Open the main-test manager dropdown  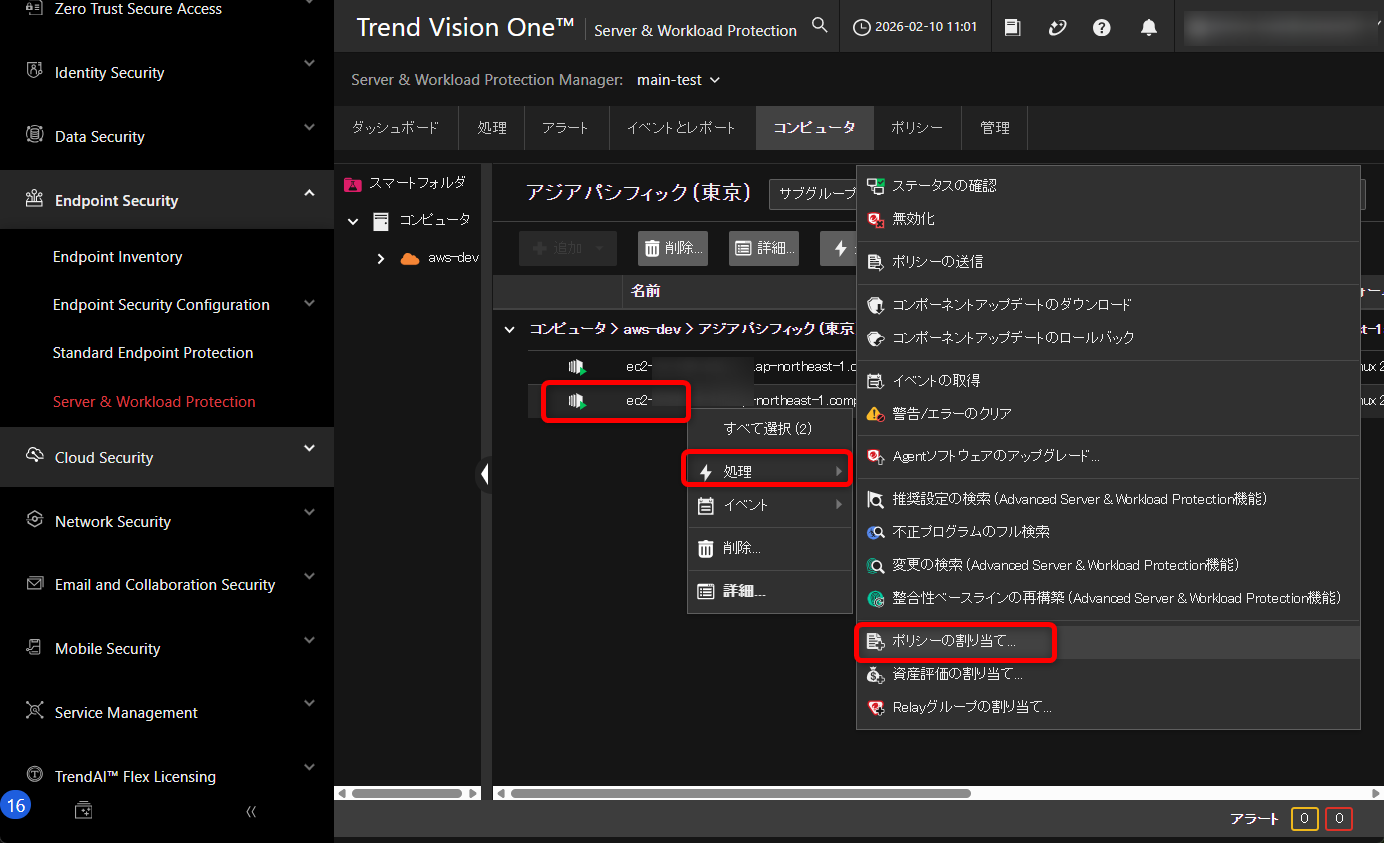677,79
